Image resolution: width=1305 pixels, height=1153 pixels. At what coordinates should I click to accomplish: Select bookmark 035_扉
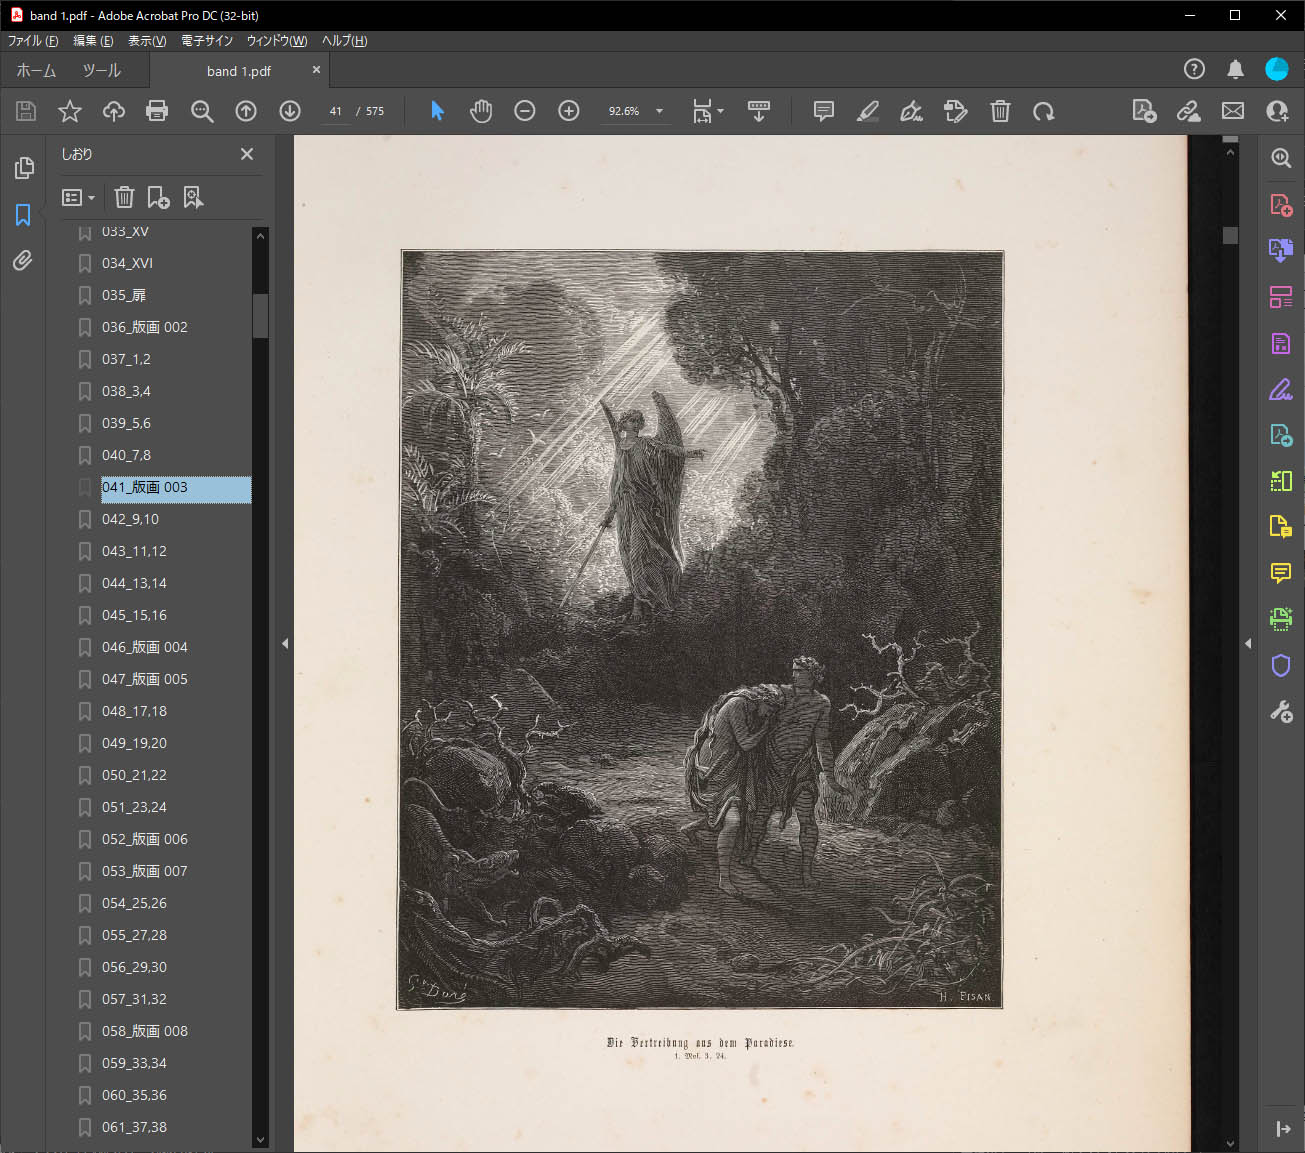point(124,295)
